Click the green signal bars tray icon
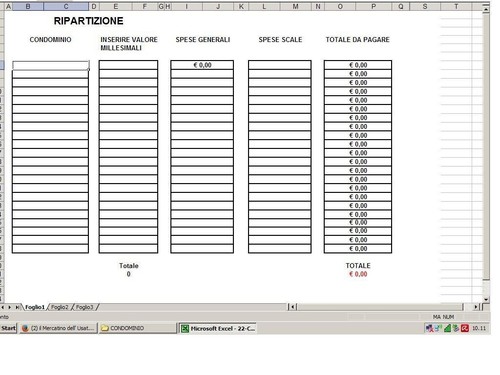Image resolution: width=500 pixels, height=375 pixels. click(x=447, y=328)
